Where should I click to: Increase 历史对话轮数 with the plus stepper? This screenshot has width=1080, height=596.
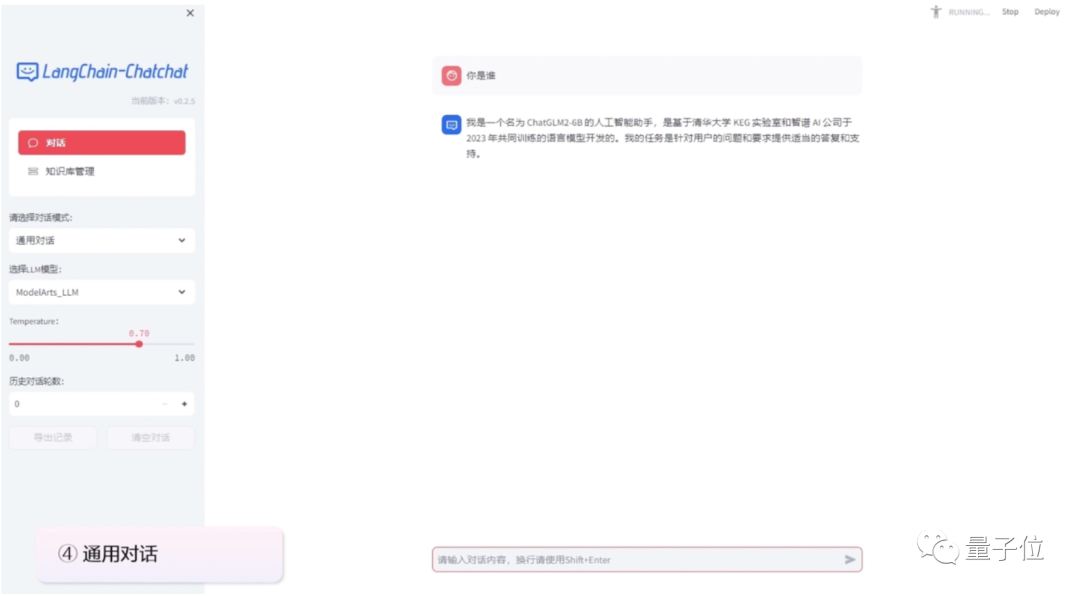coord(184,403)
